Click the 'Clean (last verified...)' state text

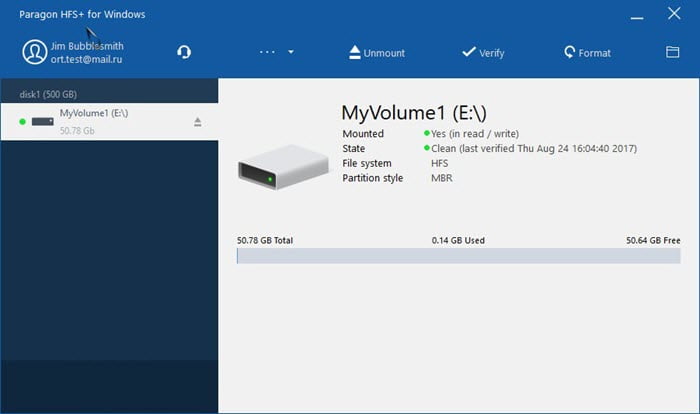(x=534, y=148)
